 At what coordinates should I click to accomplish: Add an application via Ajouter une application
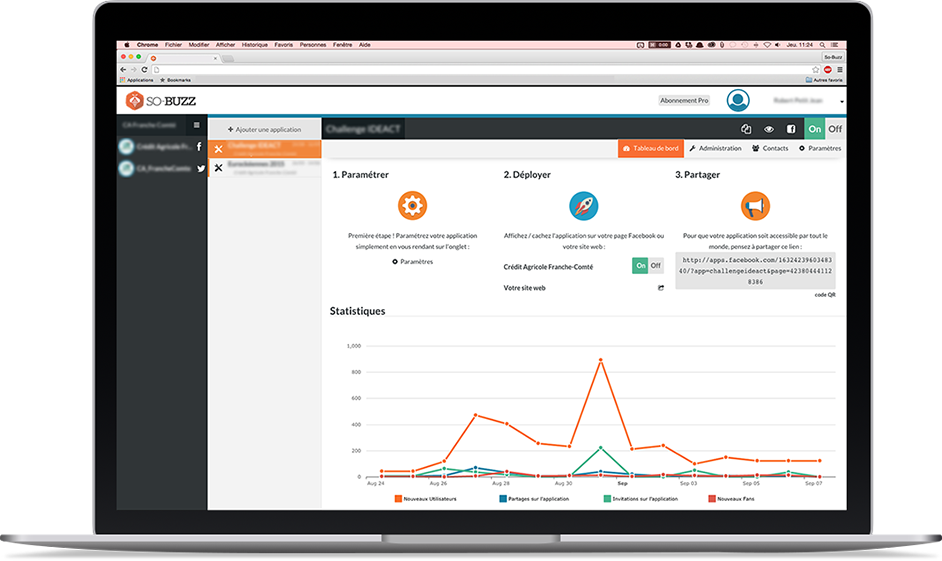[264, 129]
